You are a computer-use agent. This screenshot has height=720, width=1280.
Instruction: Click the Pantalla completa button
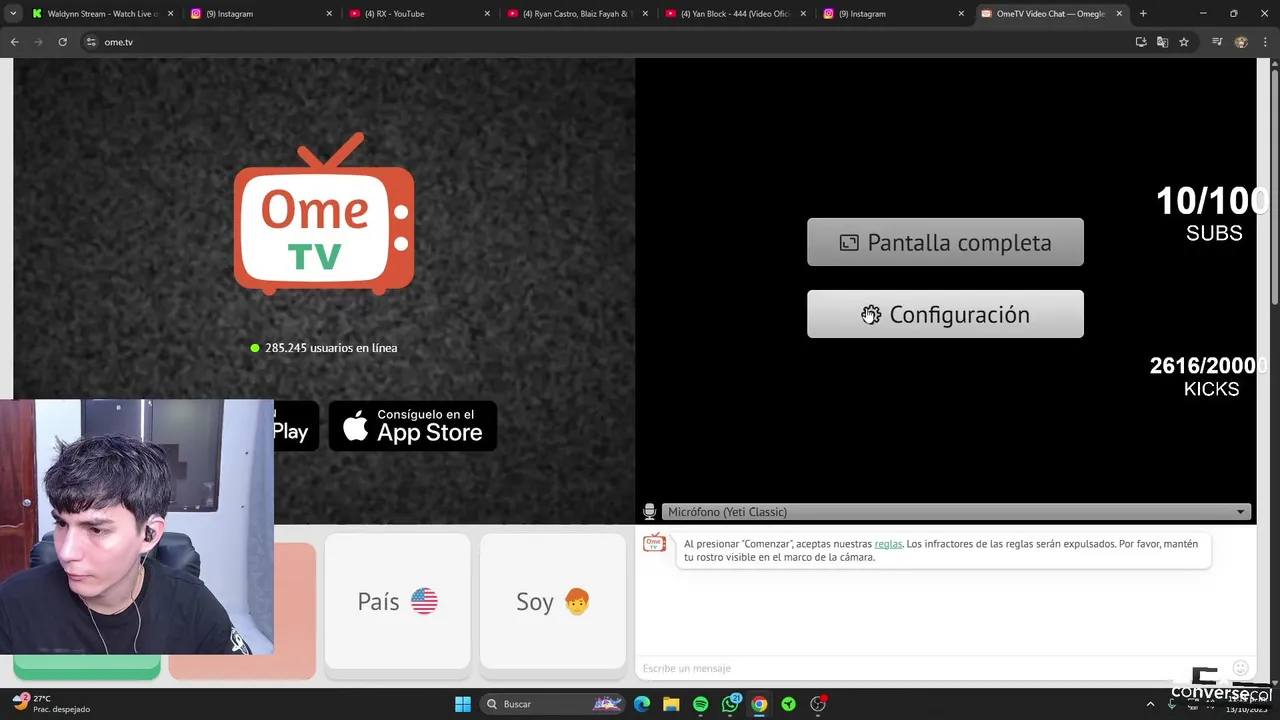[945, 242]
